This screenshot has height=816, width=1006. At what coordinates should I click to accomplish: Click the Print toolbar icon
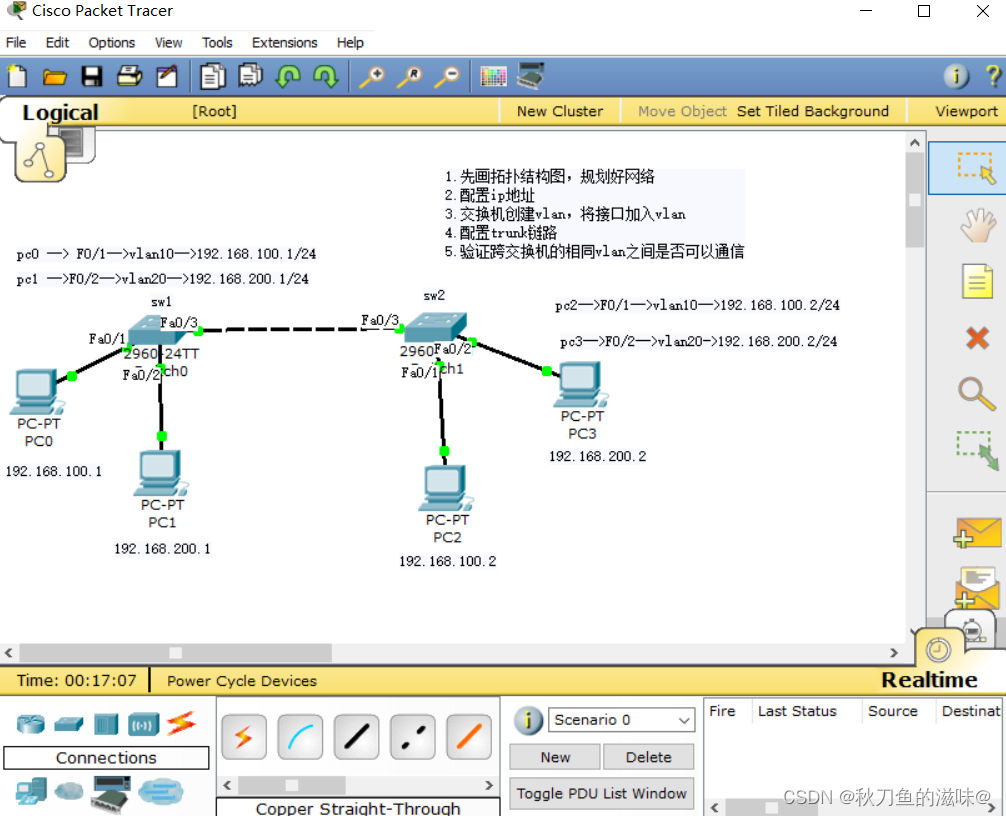(x=130, y=76)
